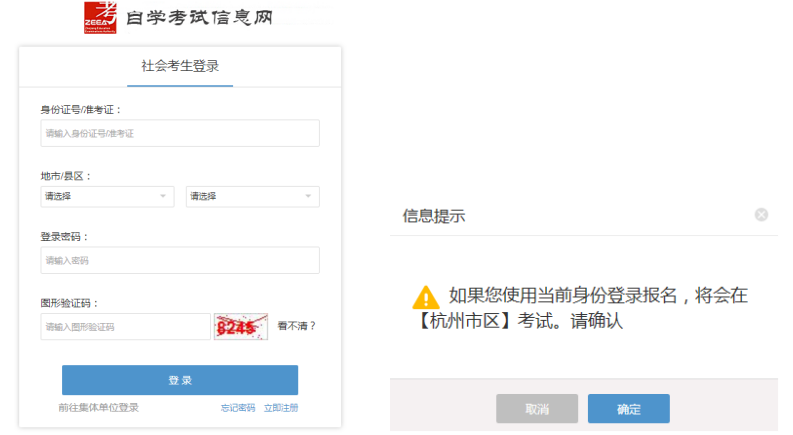Viewport: 793px width, 435px height.
Task: Select the 社会考生登录 tab
Action: (180, 66)
